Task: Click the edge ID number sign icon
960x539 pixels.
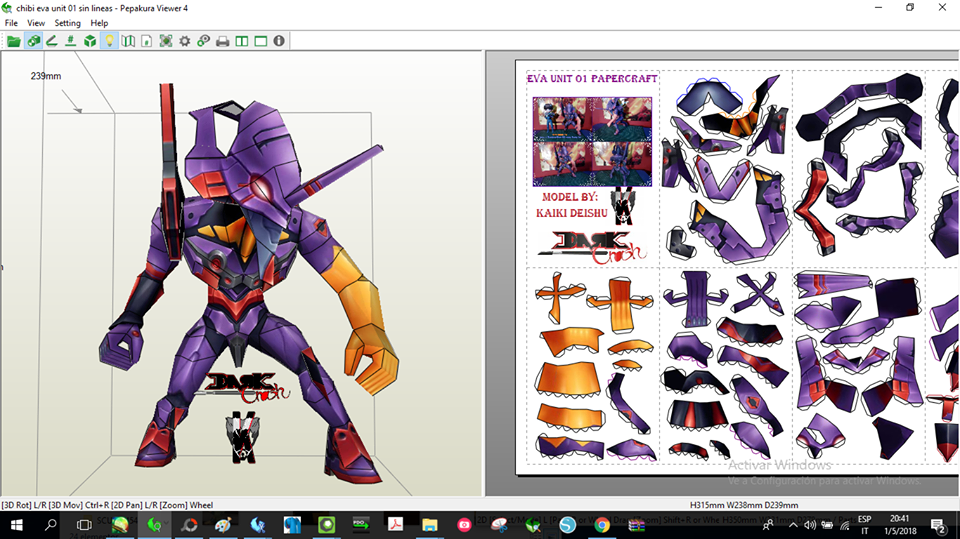Action: 70,41
